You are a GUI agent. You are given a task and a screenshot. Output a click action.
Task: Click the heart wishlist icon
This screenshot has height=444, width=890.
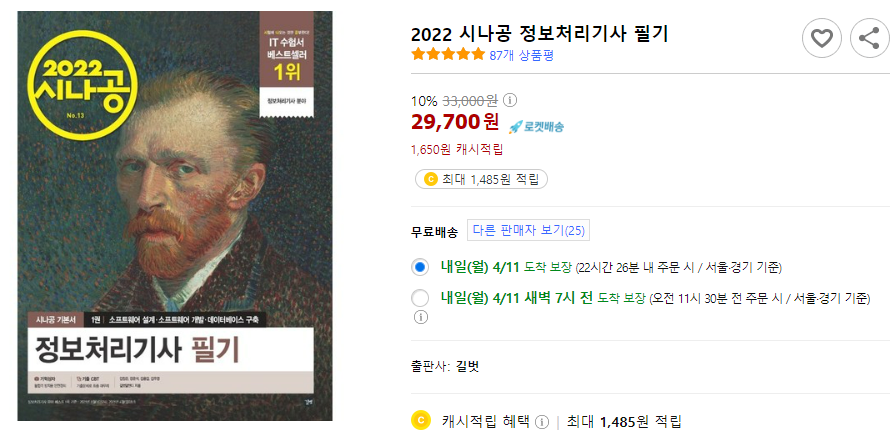pos(821,38)
